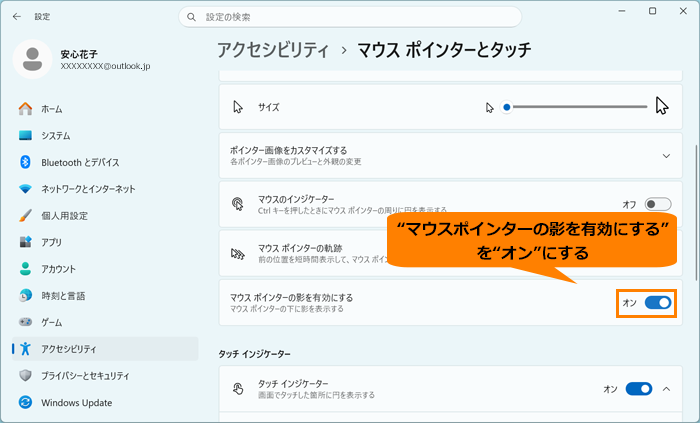Click the マウスのインジケーター icon

(x=238, y=204)
